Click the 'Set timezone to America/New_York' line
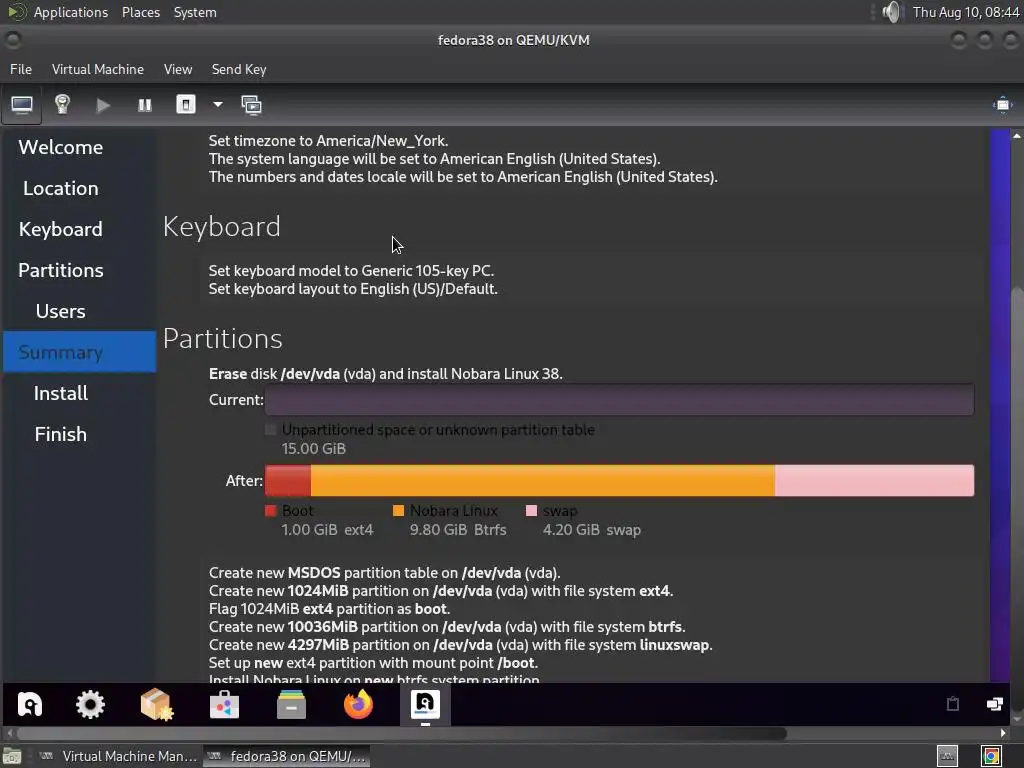The height and width of the screenshot is (768, 1024). pyautogui.click(x=328, y=141)
